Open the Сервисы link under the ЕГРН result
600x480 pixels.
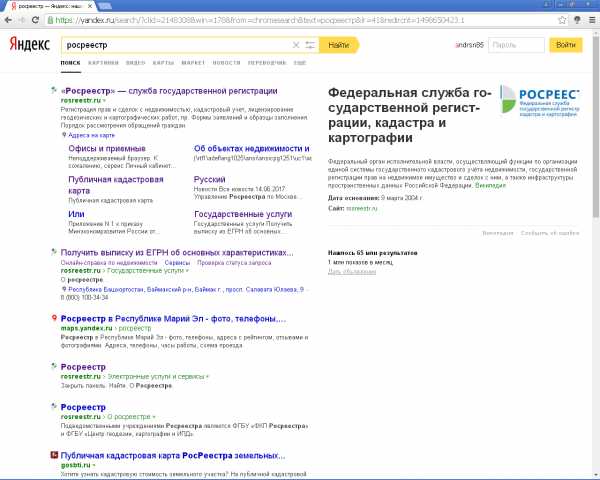point(177,263)
